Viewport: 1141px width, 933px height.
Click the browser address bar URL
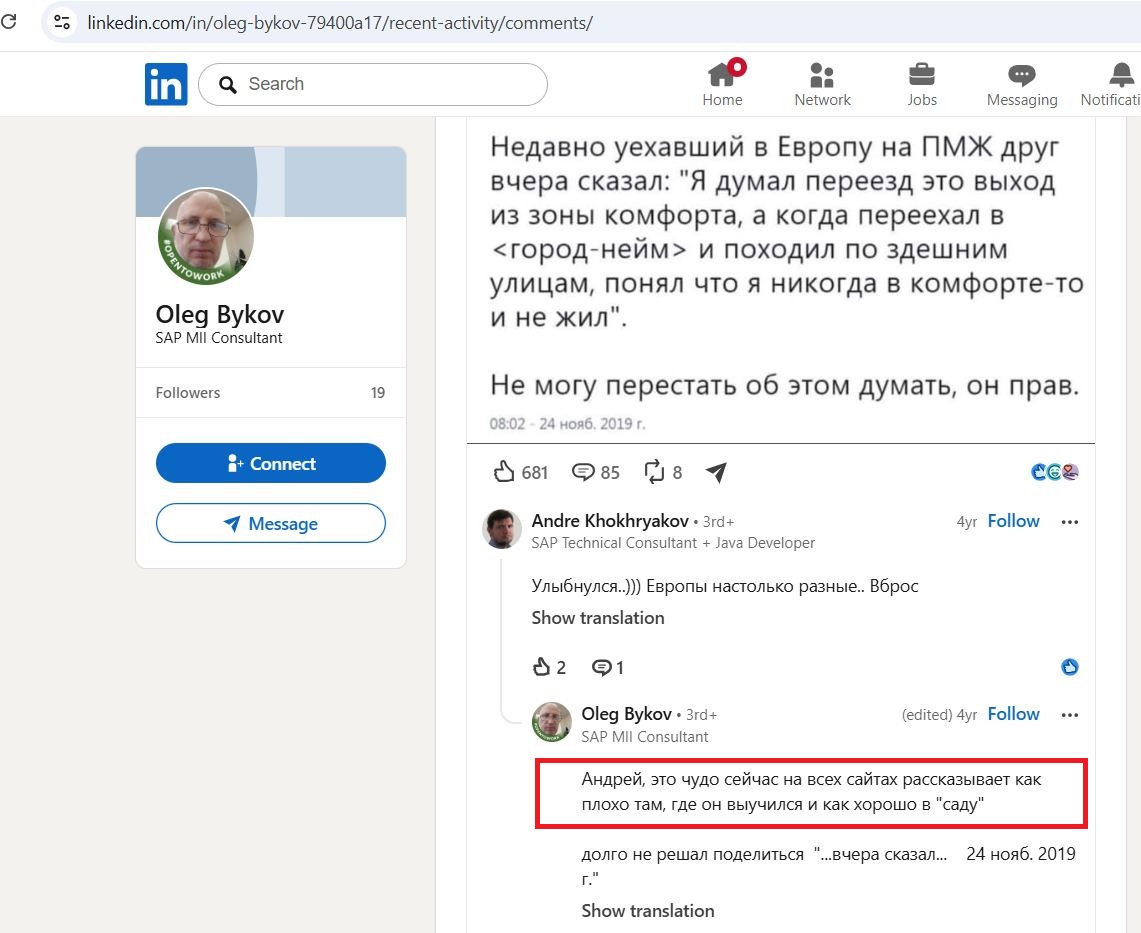coord(340,23)
